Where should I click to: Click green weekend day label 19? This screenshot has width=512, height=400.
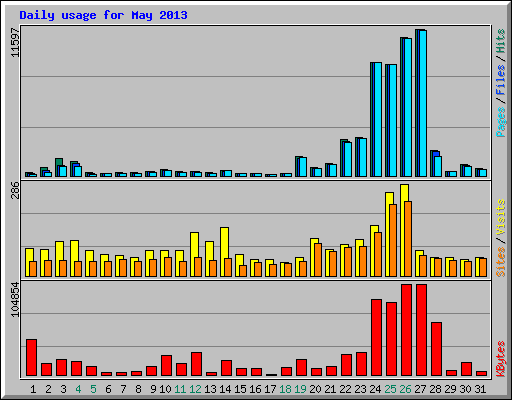tap(300, 389)
